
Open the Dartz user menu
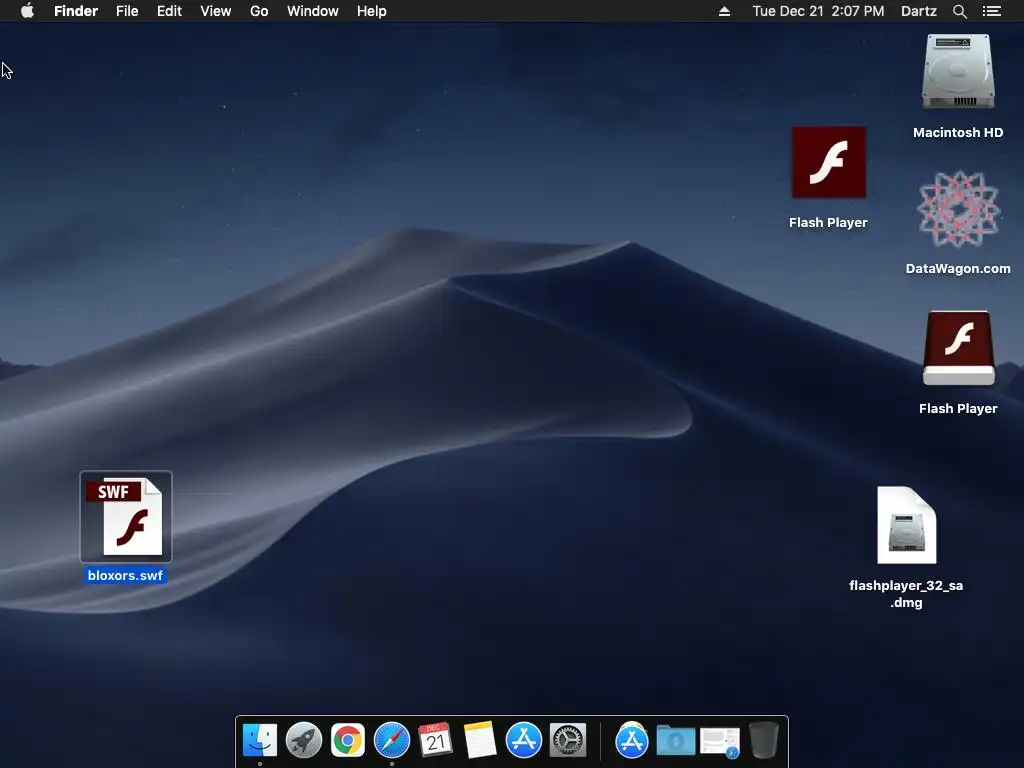pos(919,11)
